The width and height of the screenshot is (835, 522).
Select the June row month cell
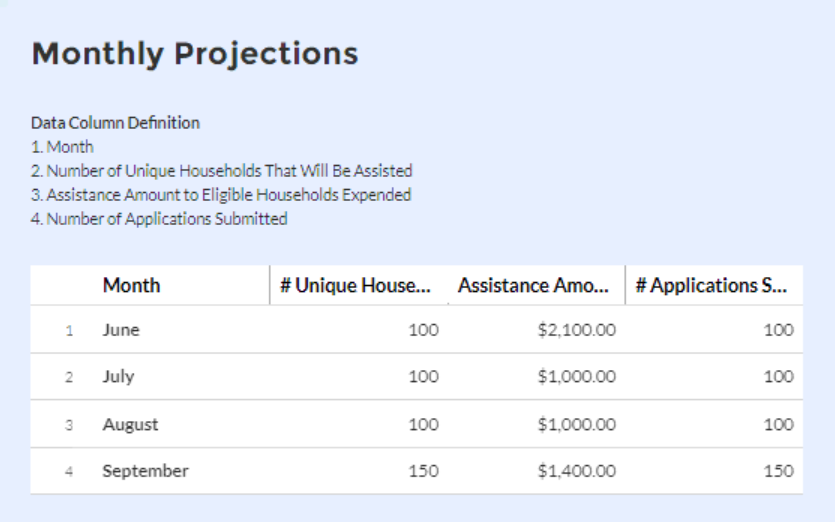pyautogui.click(x=121, y=330)
